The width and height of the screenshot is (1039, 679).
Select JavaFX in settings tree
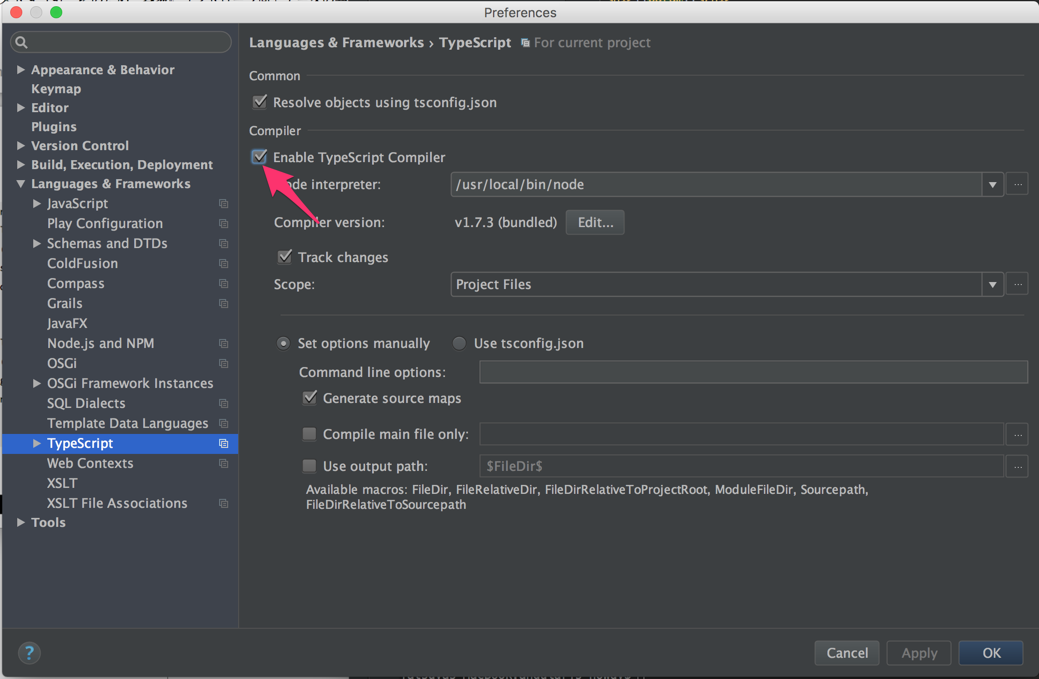67,323
